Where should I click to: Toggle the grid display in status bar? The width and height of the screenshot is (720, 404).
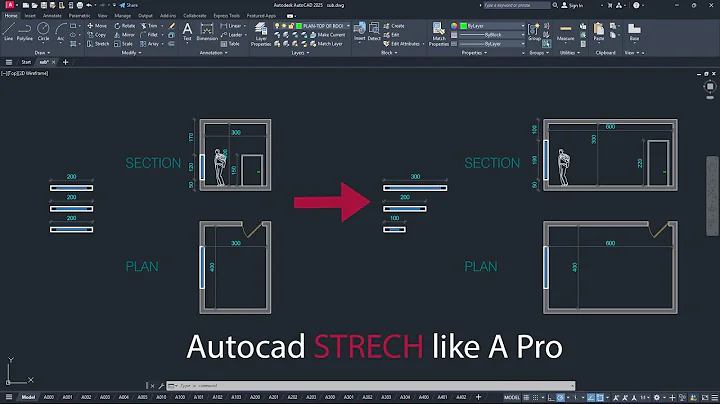click(x=526, y=397)
